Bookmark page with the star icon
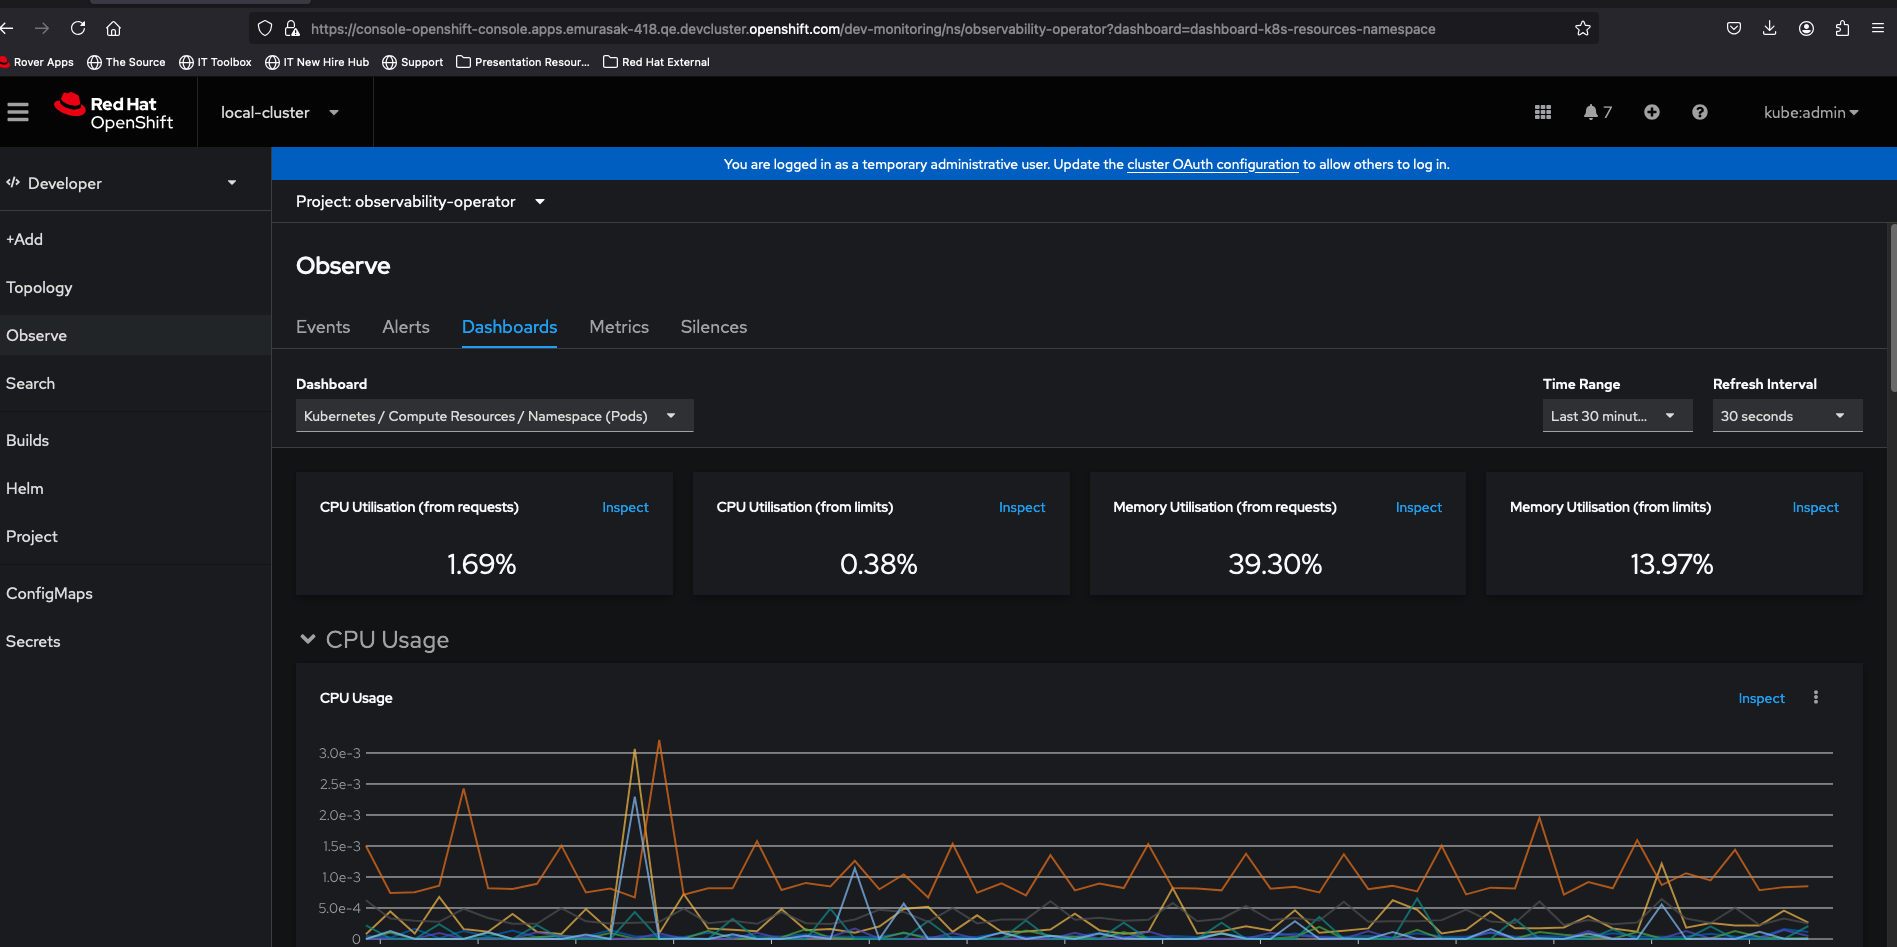The height and width of the screenshot is (947, 1897). [1582, 29]
